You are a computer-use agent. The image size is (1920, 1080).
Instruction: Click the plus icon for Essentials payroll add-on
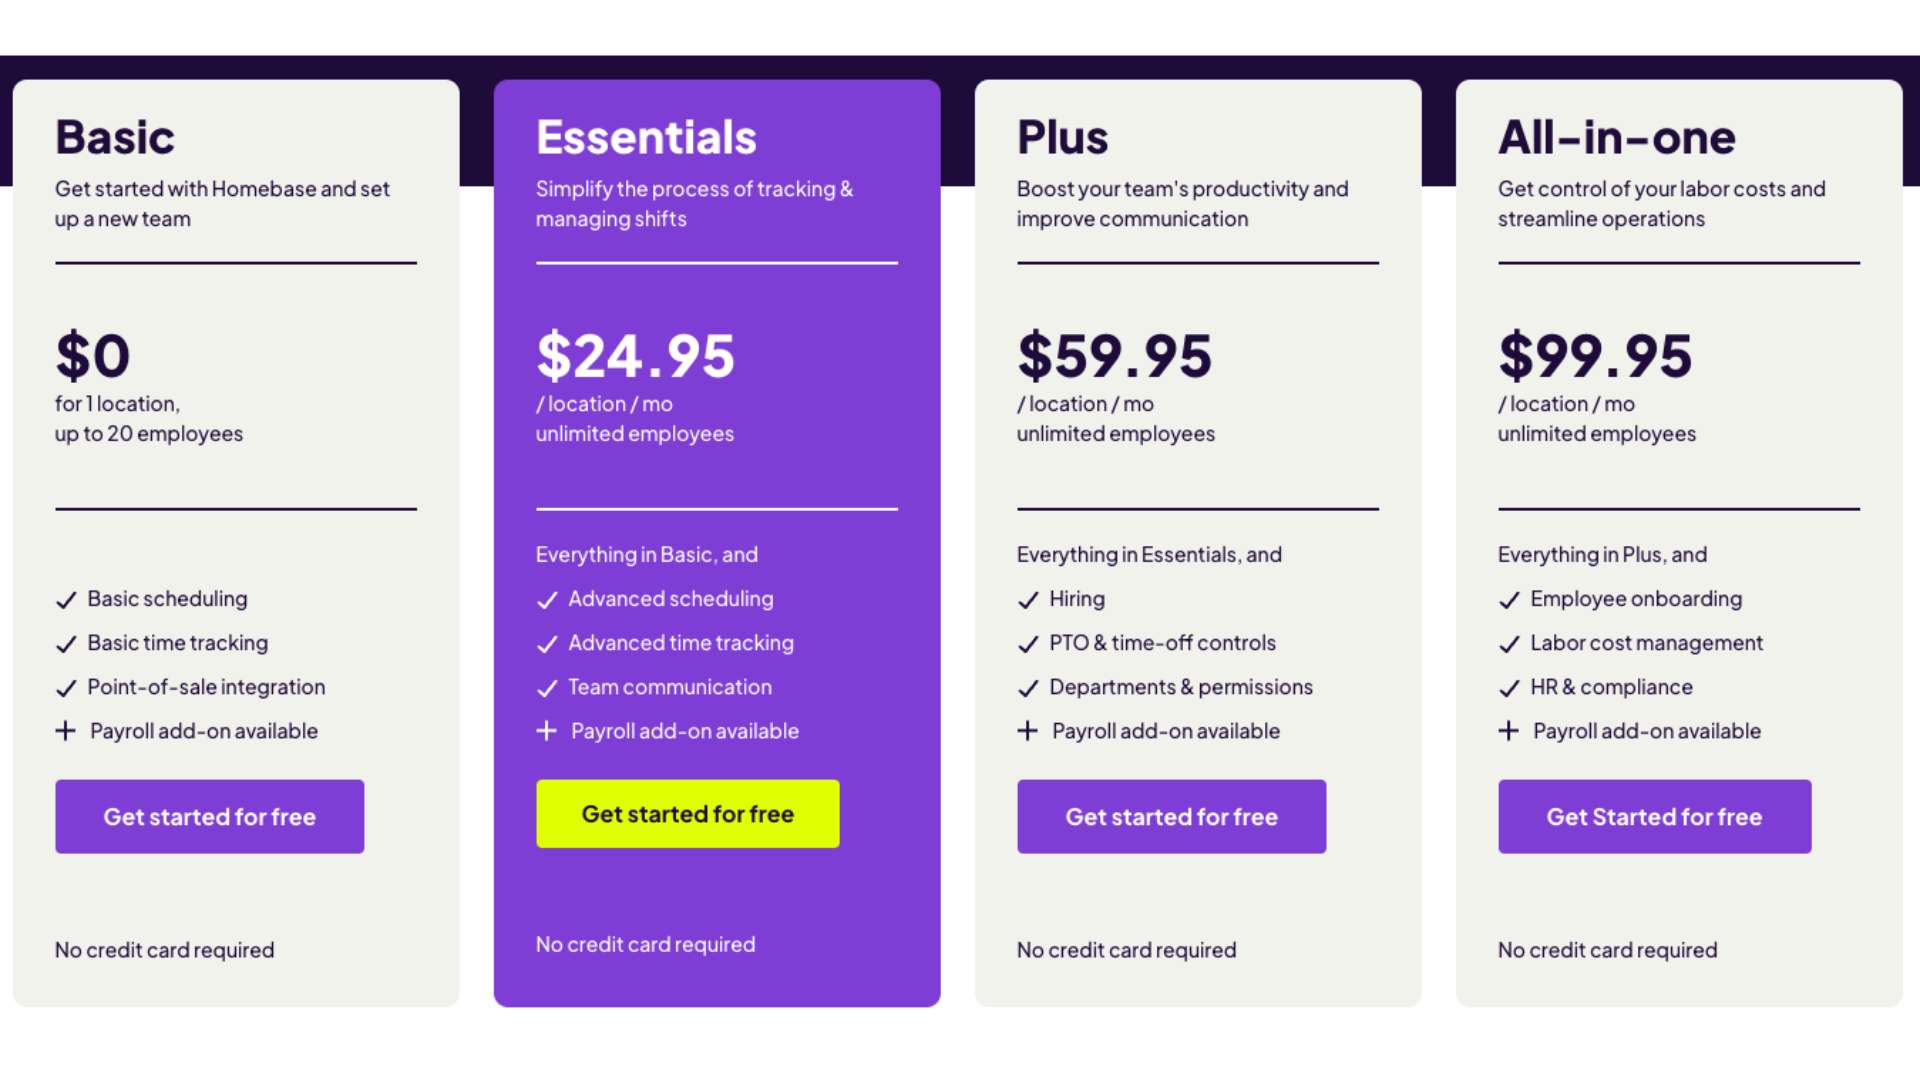pyautogui.click(x=547, y=731)
